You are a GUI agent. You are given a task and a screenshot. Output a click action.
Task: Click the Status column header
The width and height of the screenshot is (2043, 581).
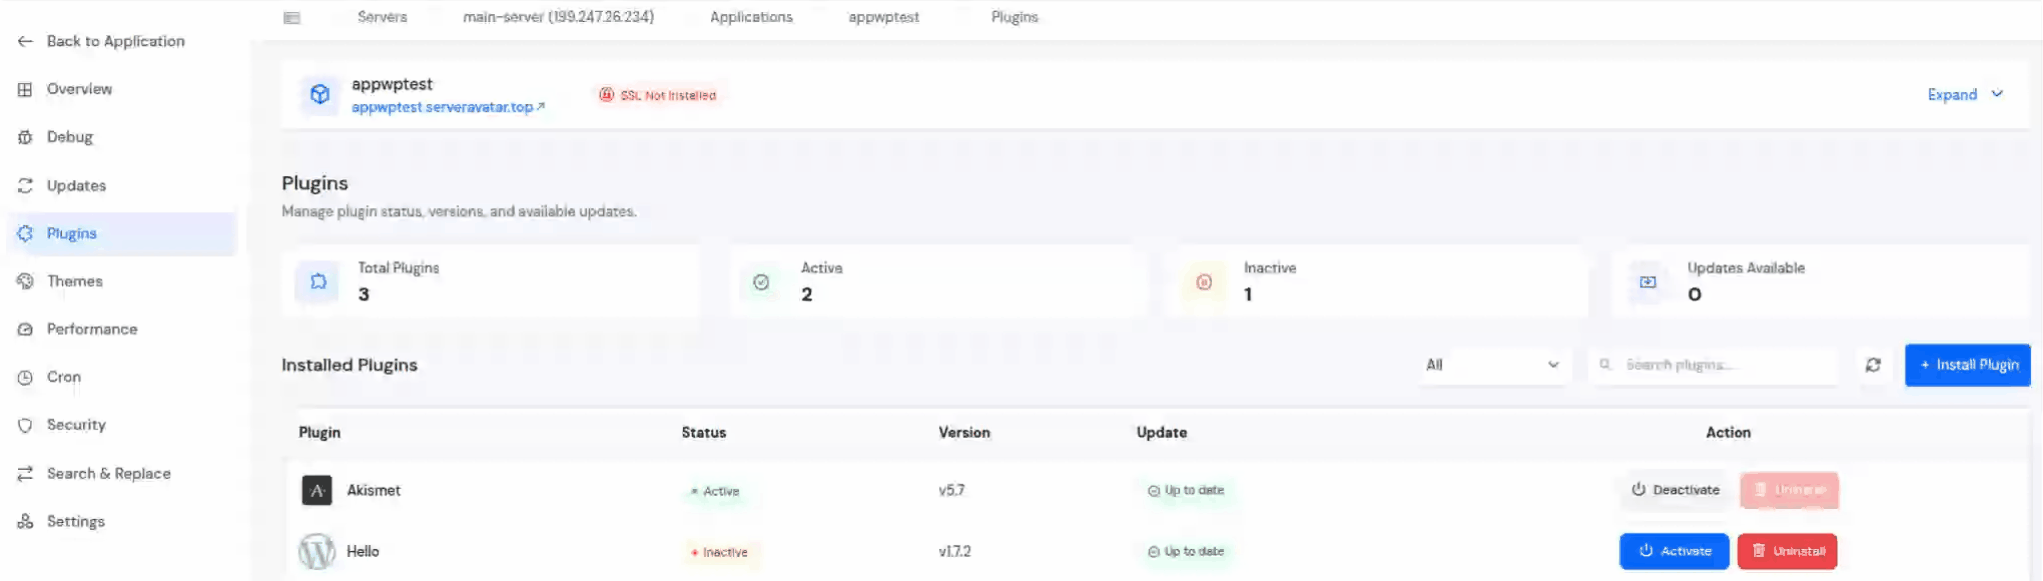(704, 433)
